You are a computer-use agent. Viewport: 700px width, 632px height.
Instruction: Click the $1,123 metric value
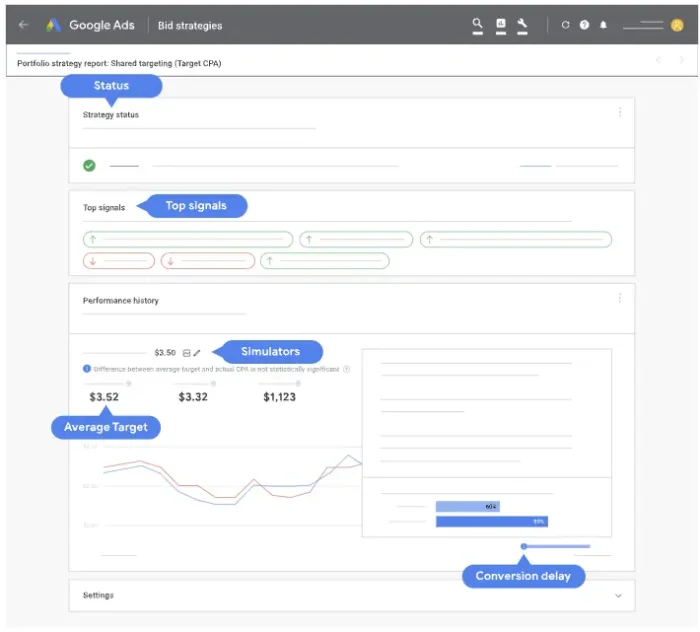[279, 397]
